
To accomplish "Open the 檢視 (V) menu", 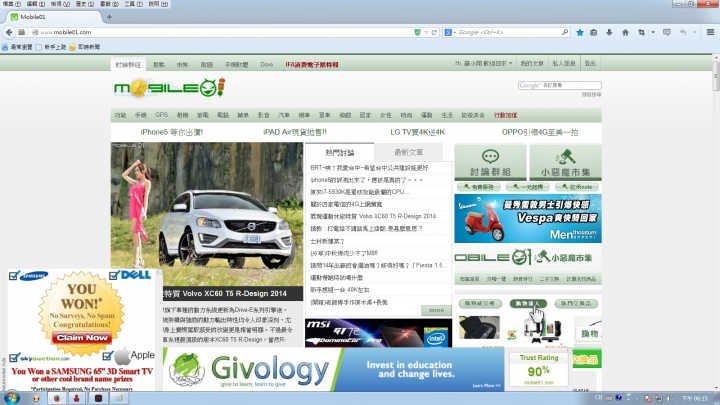I will tap(60, 4).
